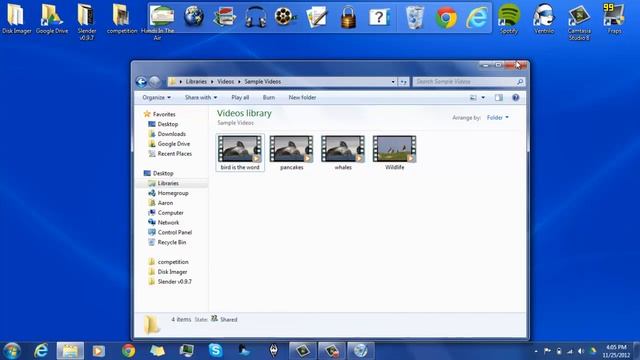Launch the Ventrilo desktop shortcut
The image size is (640, 360).
(x=544, y=18)
